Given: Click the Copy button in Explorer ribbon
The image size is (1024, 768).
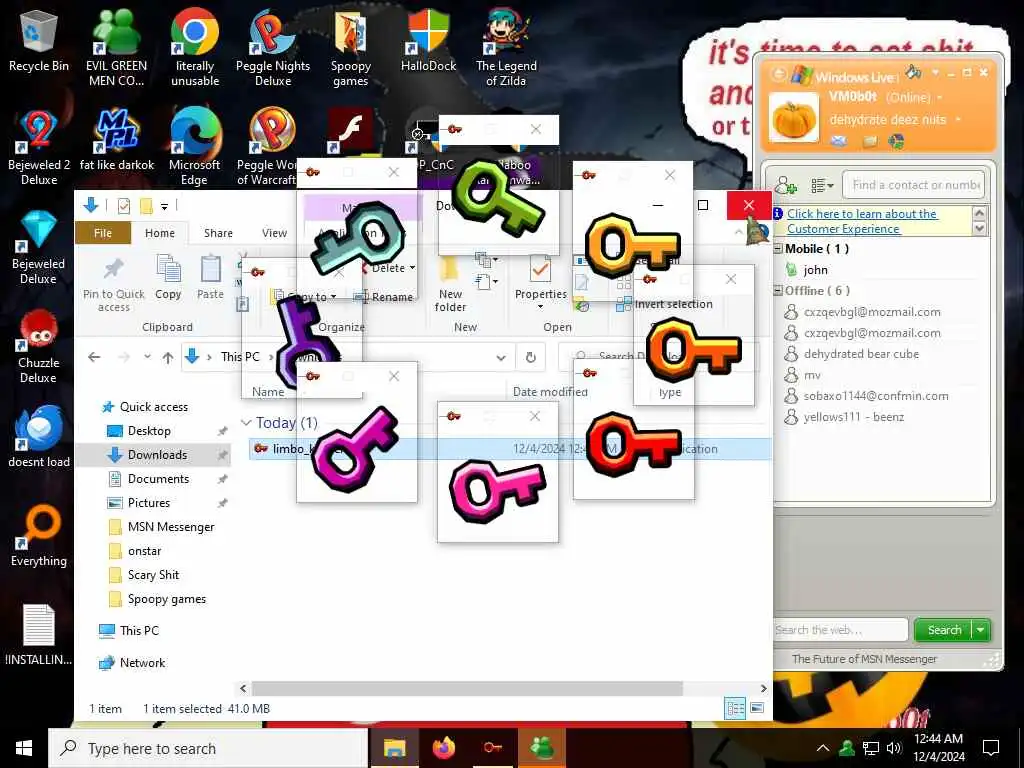Looking at the screenshot, I should point(168,277).
